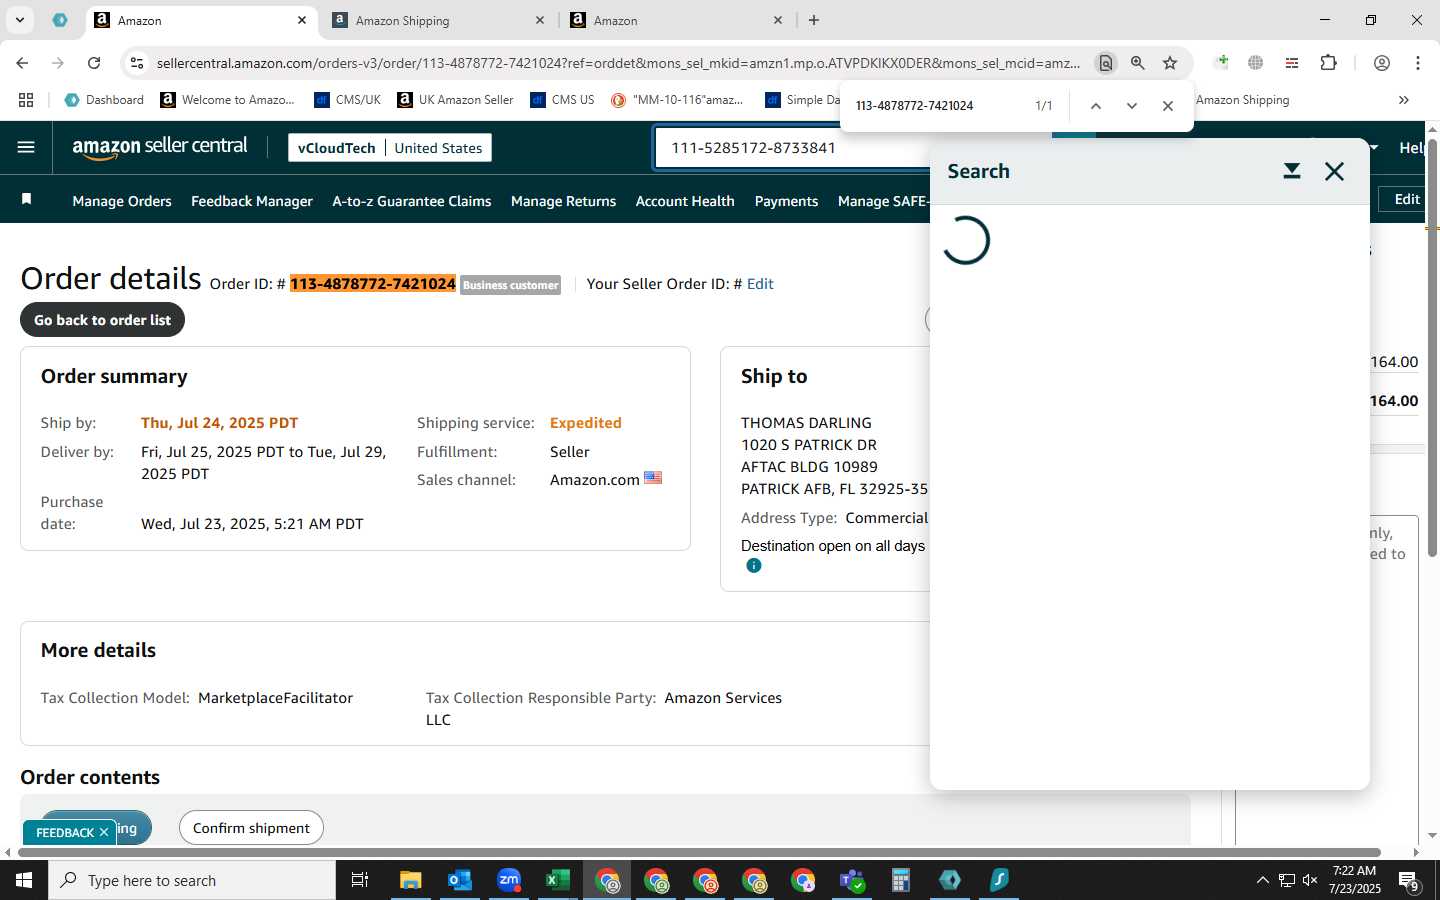Show more bookmarks with the double chevron
Viewport: 1440px width, 900px height.
click(x=1403, y=100)
